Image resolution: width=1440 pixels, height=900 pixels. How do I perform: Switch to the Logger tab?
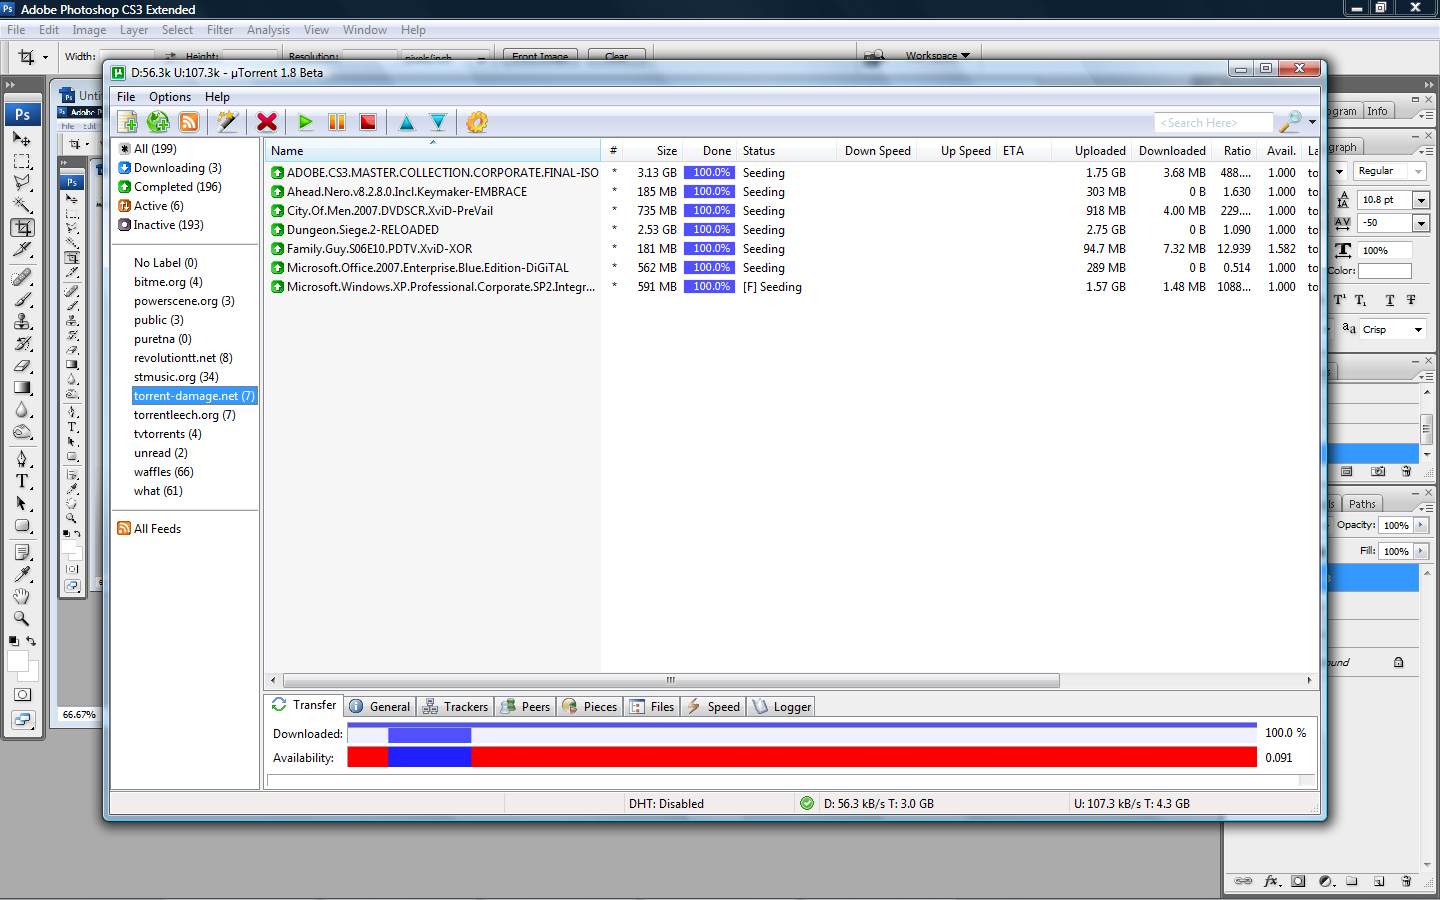pos(781,706)
